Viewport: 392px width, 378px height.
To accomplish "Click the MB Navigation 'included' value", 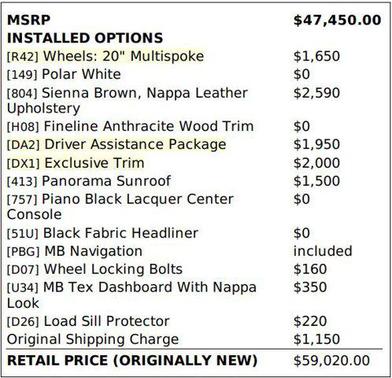I will coord(322,251).
